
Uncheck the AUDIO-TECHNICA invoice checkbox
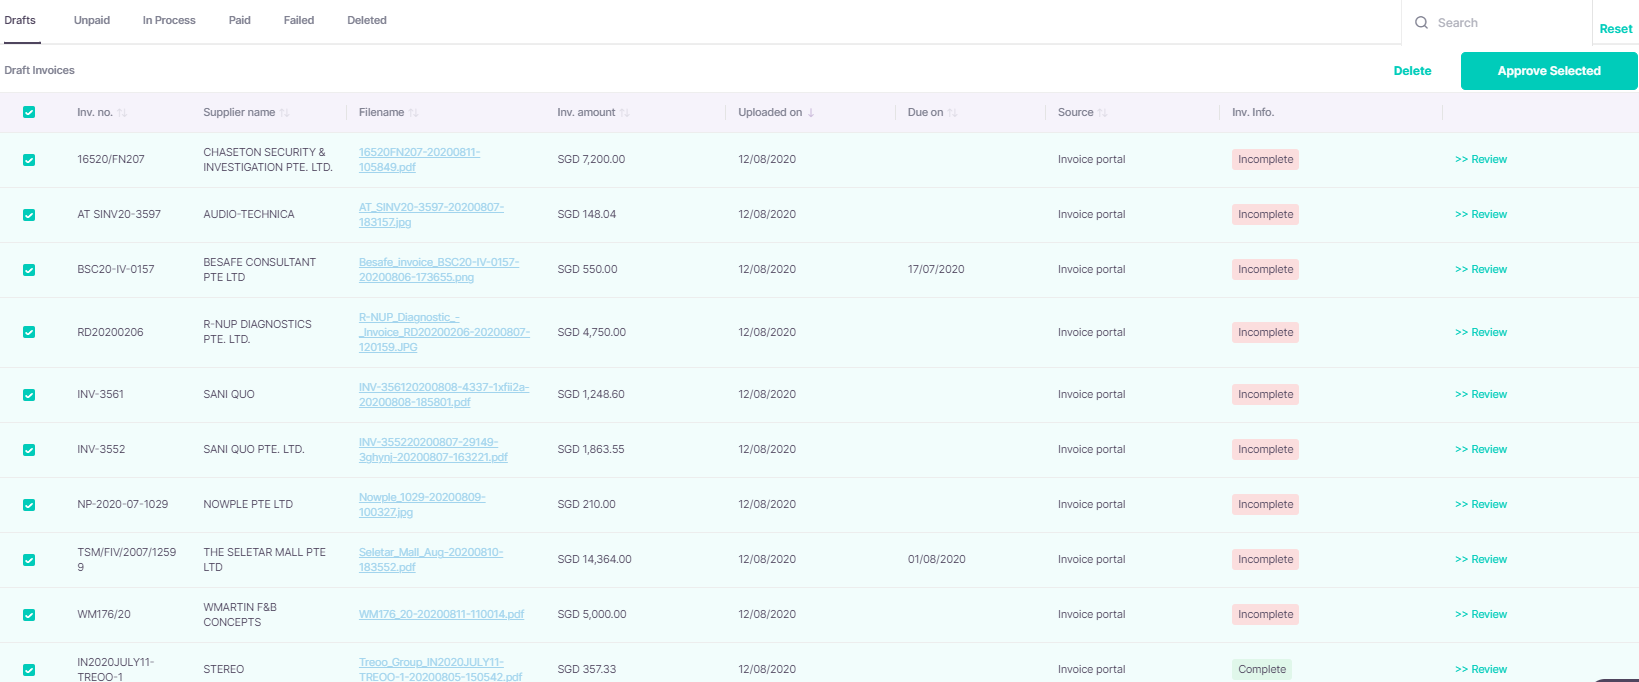coord(29,215)
